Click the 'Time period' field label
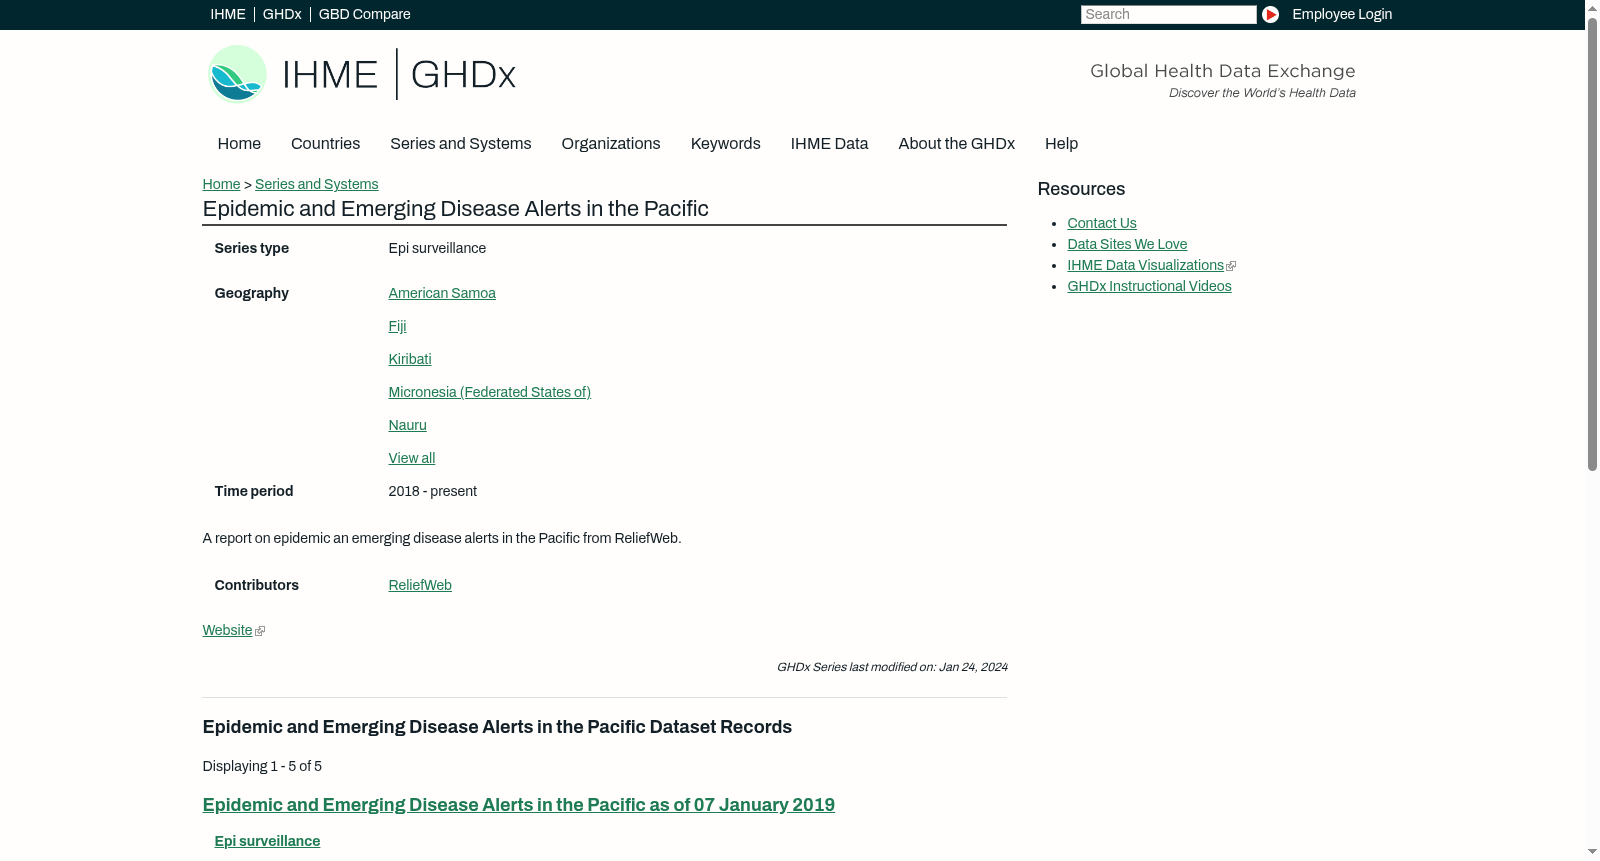This screenshot has height=861, width=1600. (x=253, y=491)
